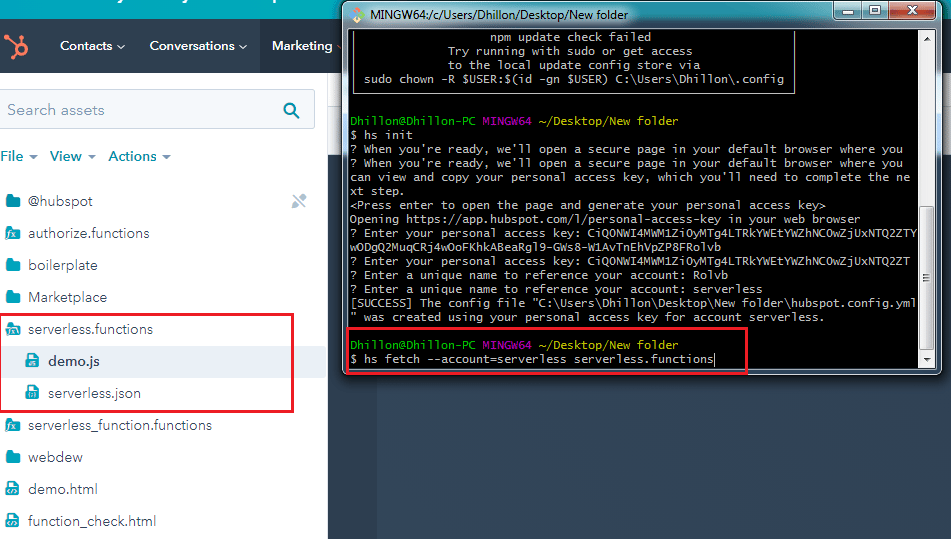The height and width of the screenshot is (539, 951).
Task: Click the demo.html file icon
Action: (x=13, y=489)
